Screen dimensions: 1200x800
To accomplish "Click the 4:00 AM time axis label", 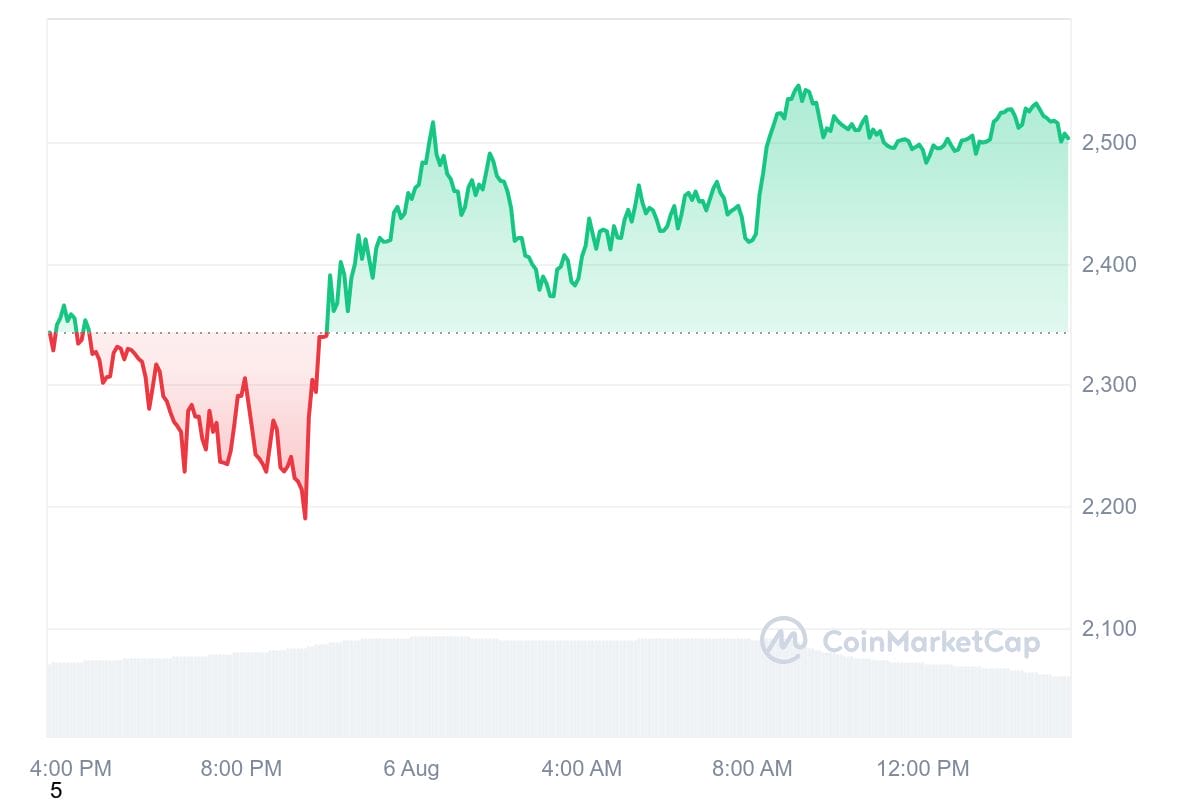I will (x=581, y=768).
